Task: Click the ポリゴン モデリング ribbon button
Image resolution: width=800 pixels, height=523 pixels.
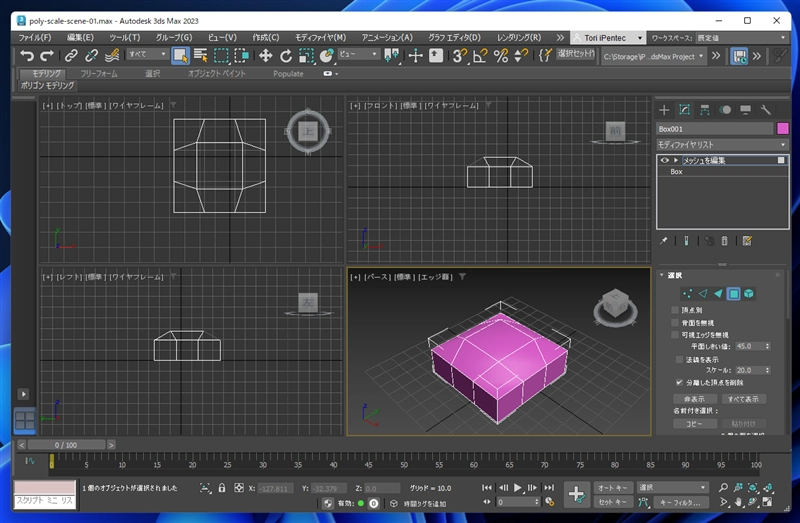Action: [x=47, y=85]
